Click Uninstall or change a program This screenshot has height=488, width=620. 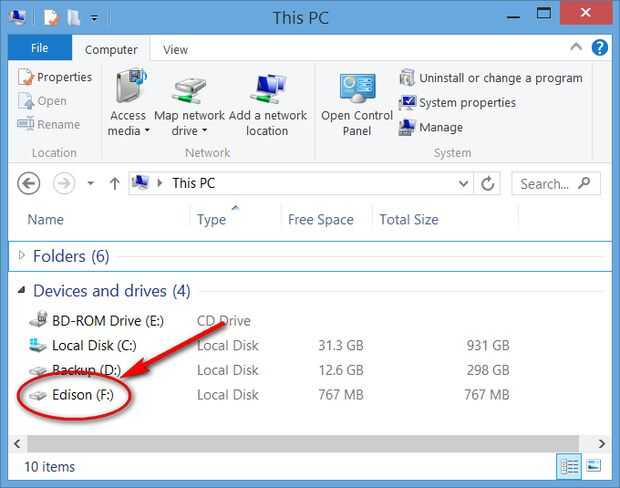point(490,78)
